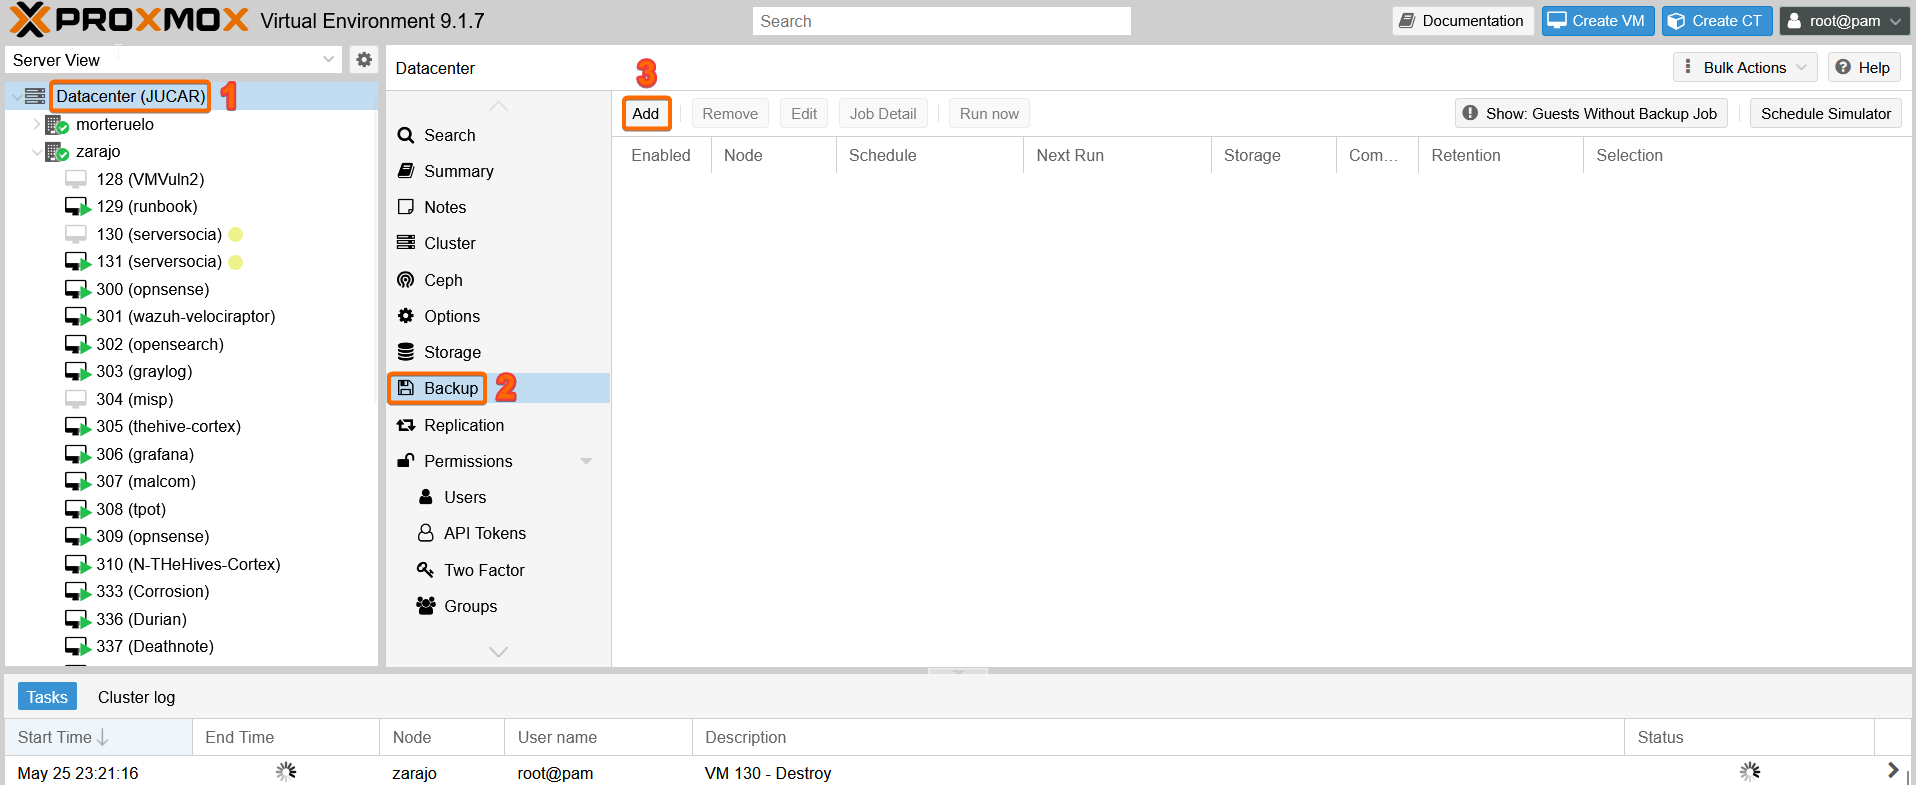Sort by the Schedule column header

coord(929,155)
